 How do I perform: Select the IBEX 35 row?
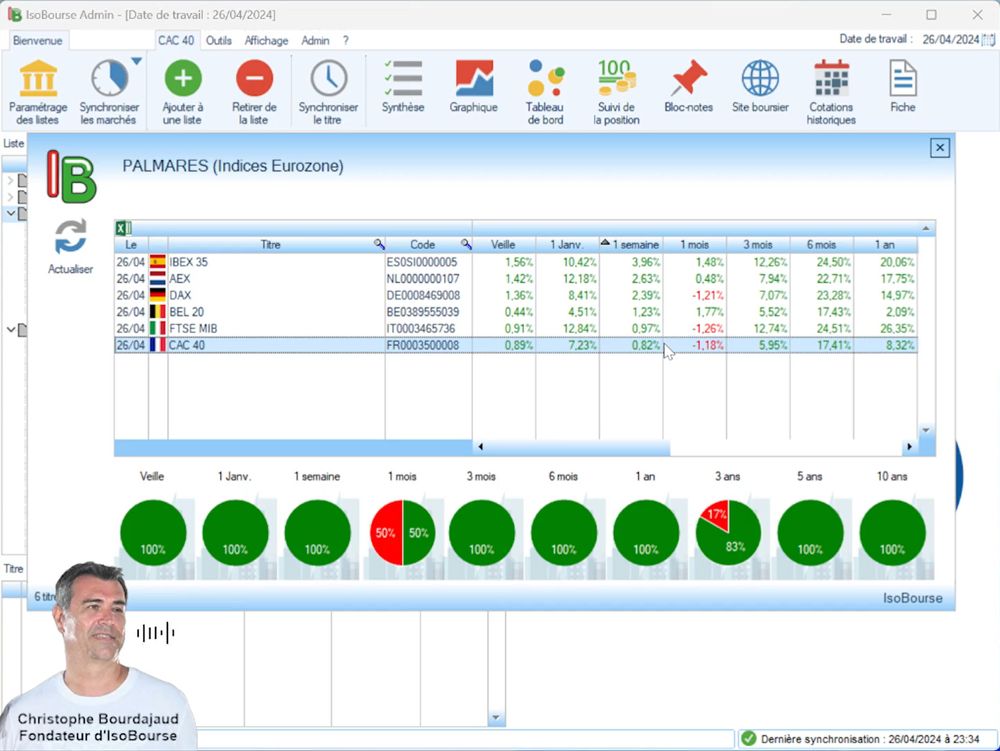pyautogui.click(x=515, y=262)
